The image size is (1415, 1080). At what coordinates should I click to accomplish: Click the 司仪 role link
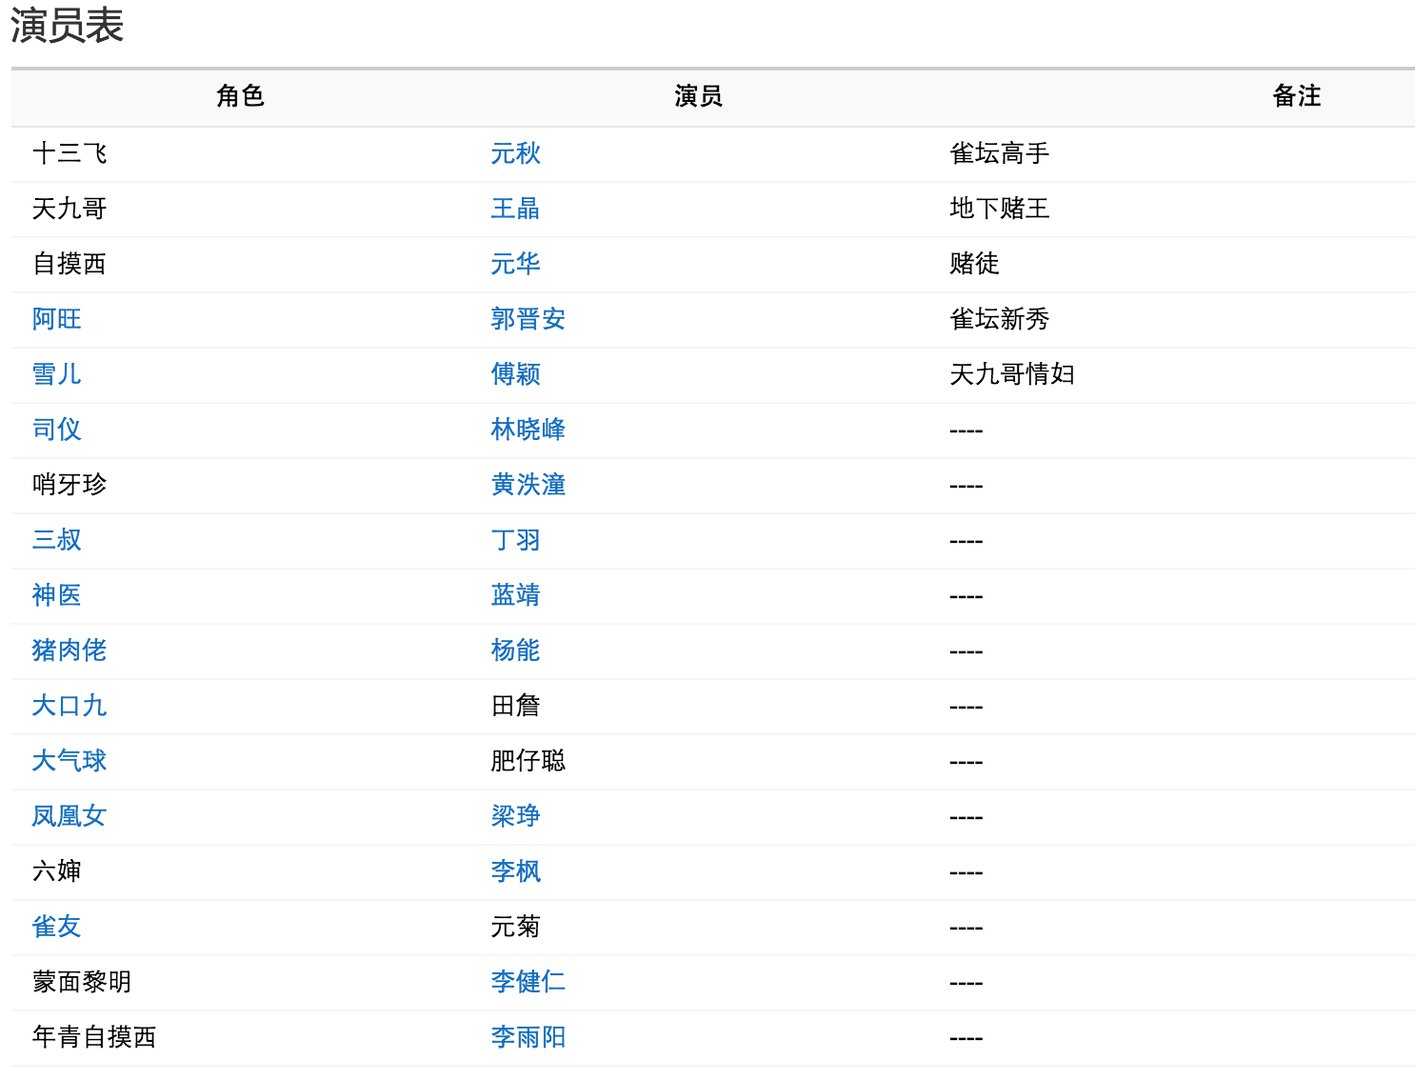[x=56, y=429]
